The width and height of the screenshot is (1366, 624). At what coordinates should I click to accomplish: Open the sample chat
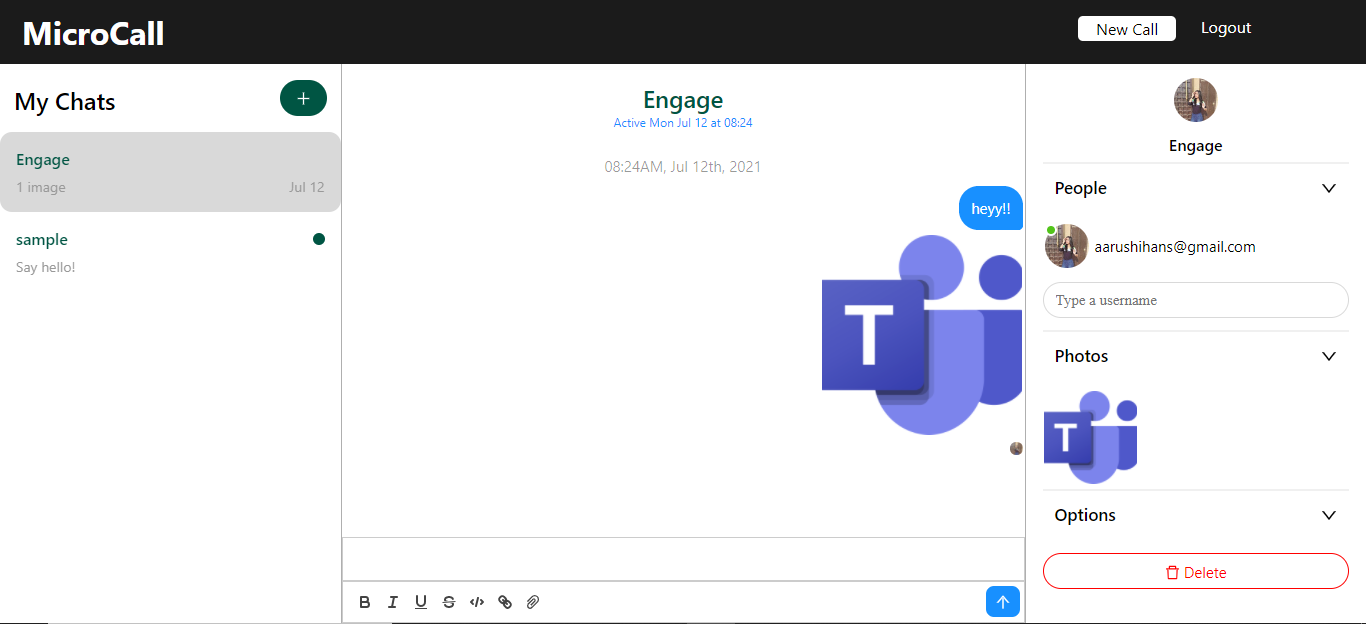(x=170, y=252)
